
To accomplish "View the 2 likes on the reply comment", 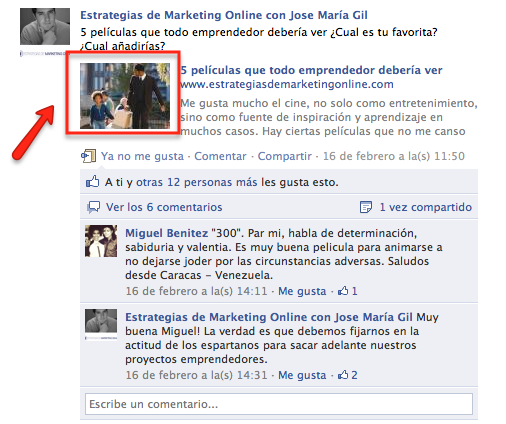I will point(348,375).
